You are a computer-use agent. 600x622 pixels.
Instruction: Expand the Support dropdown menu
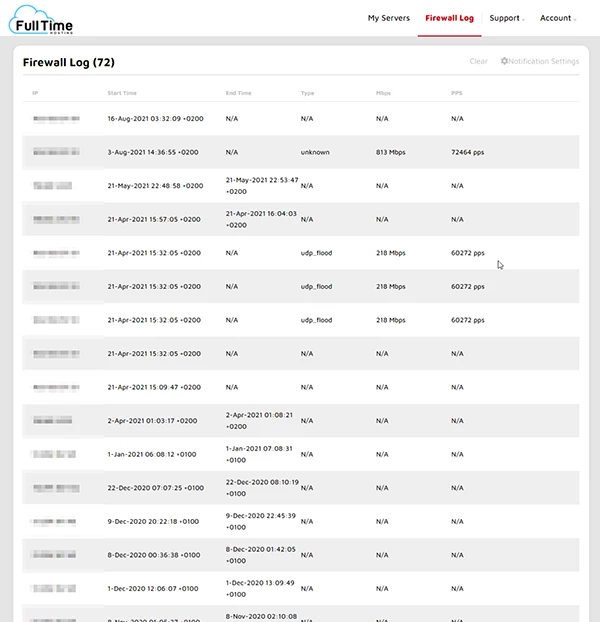506,18
